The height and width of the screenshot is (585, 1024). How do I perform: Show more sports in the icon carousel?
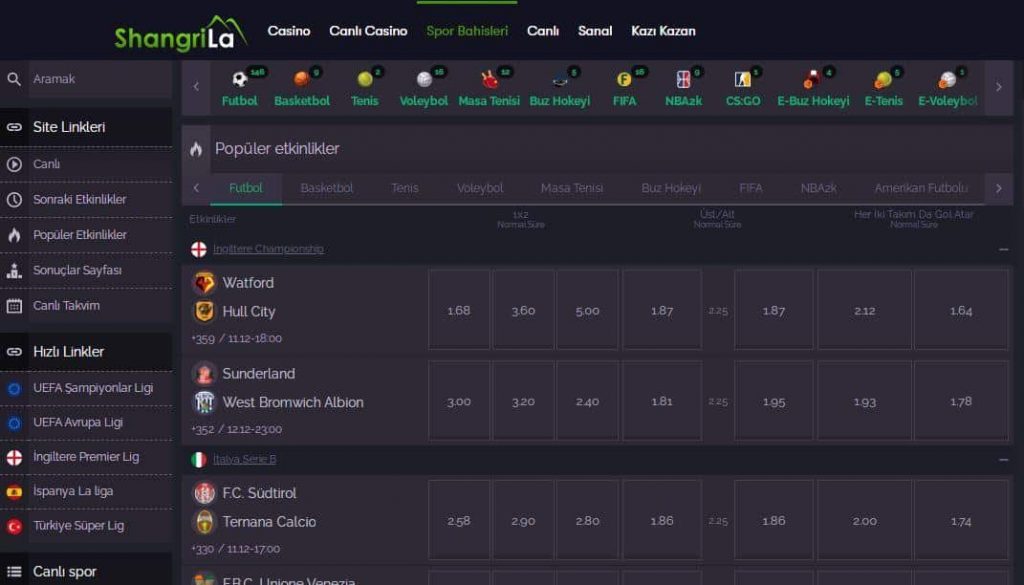pyautogui.click(x=999, y=87)
